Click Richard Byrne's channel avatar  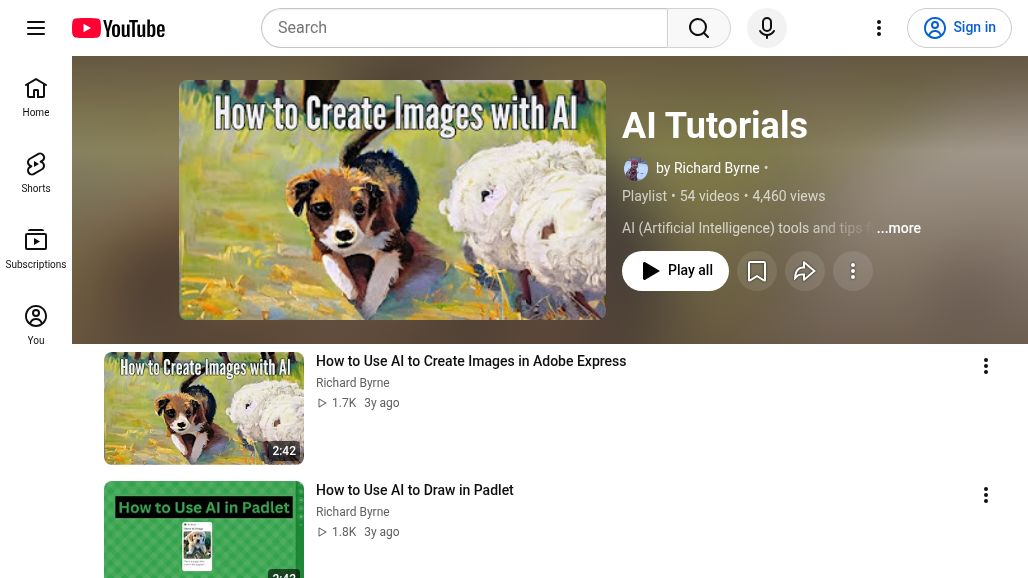tap(635, 168)
